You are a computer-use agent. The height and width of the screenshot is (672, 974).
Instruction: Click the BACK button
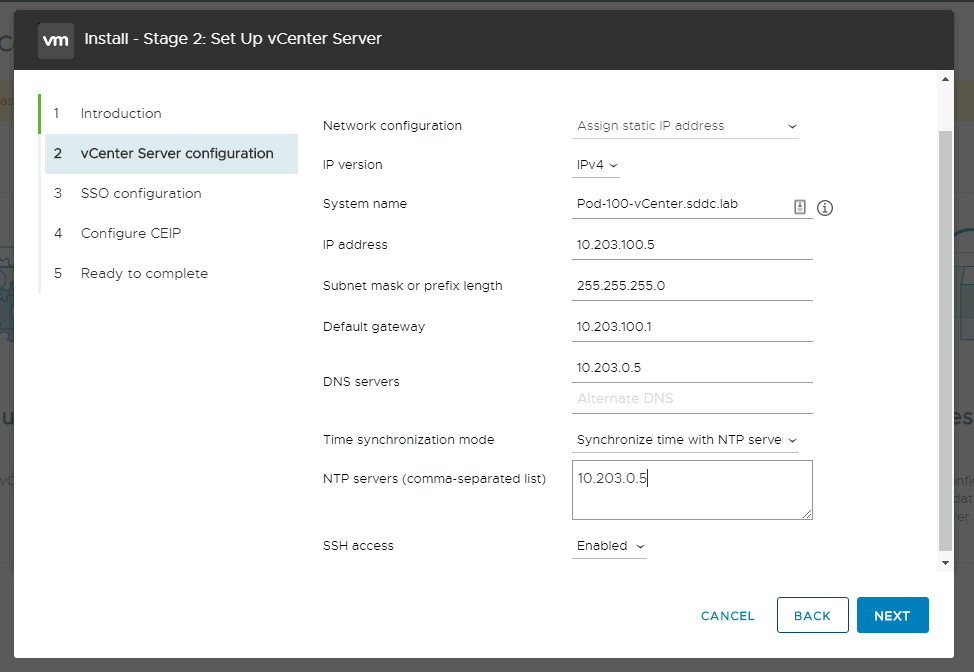tap(812, 616)
